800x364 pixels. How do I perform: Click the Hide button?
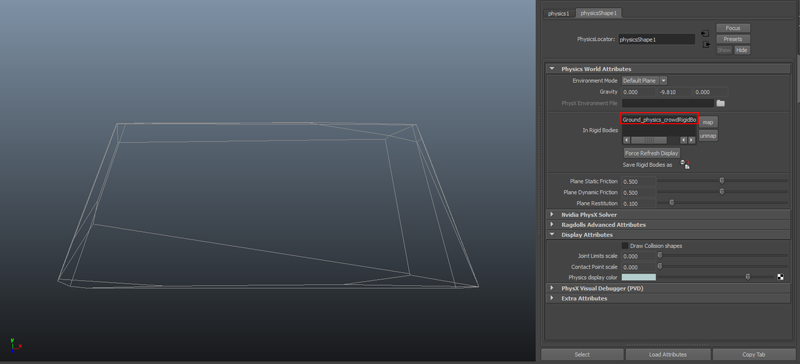point(742,50)
